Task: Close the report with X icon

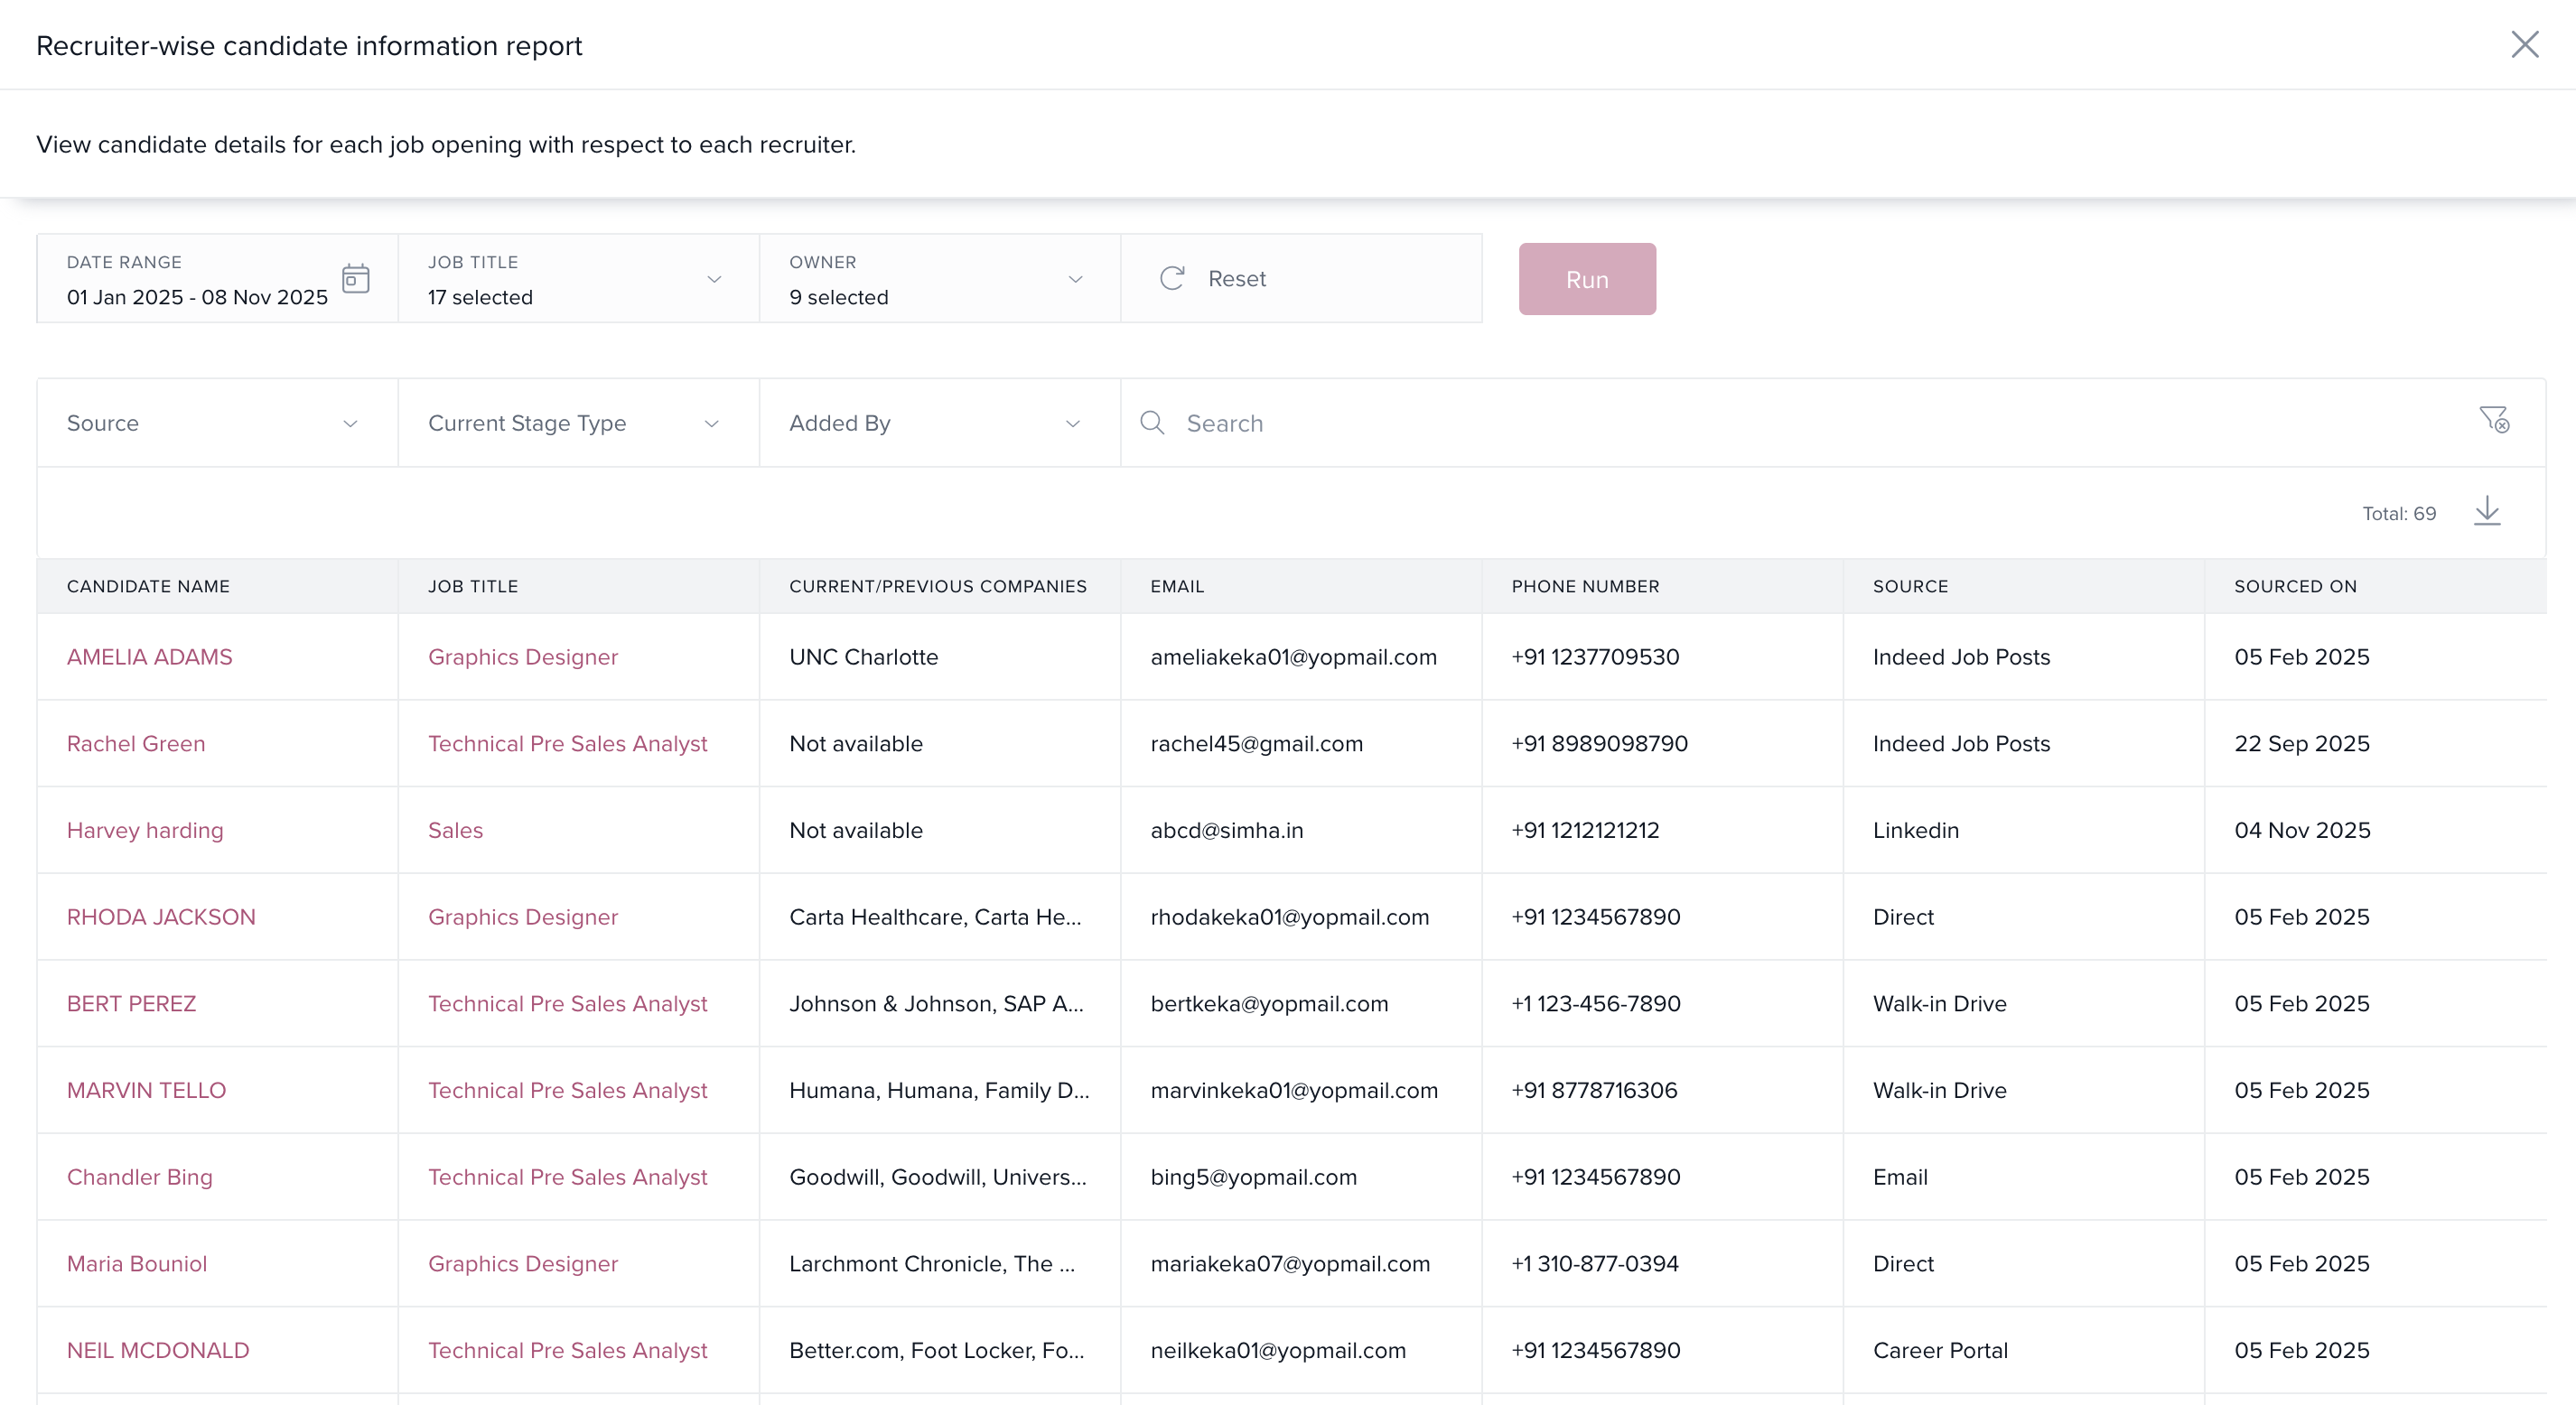Action: (x=2524, y=45)
